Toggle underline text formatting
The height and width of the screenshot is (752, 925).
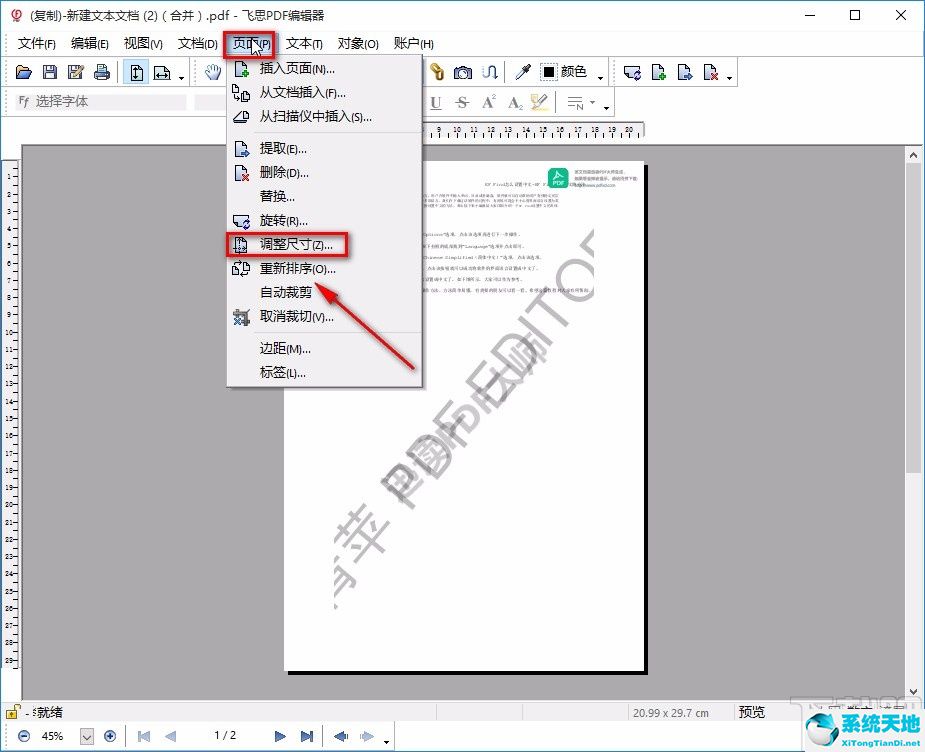click(436, 102)
